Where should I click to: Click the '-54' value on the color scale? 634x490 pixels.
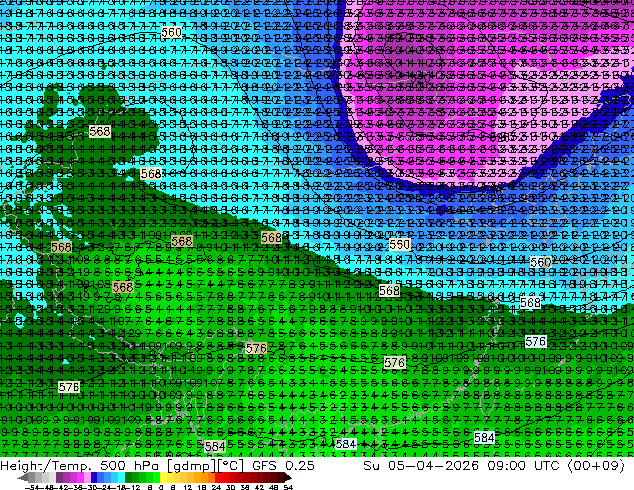(32, 487)
